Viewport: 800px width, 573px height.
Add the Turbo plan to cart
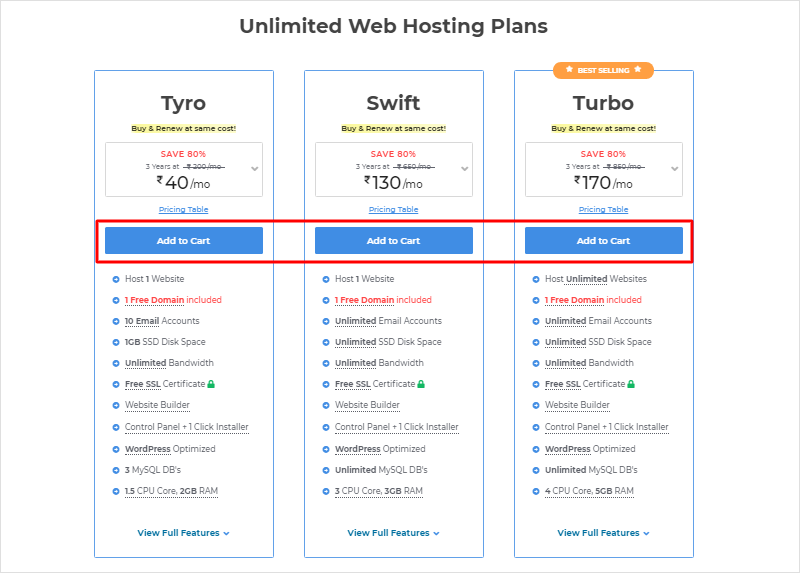point(604,241)
